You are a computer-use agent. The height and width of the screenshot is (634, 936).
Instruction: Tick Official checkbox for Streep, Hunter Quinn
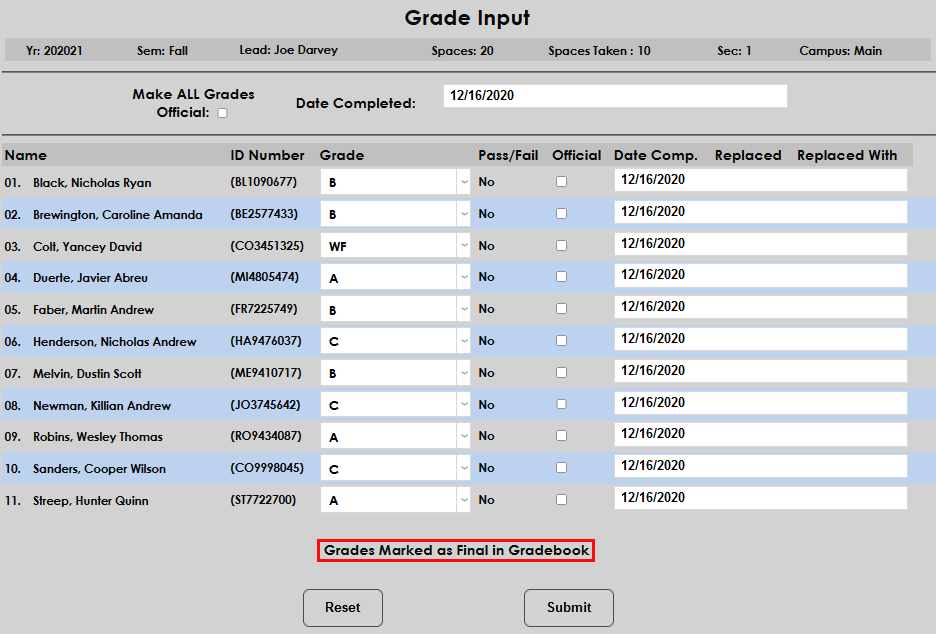561,500
